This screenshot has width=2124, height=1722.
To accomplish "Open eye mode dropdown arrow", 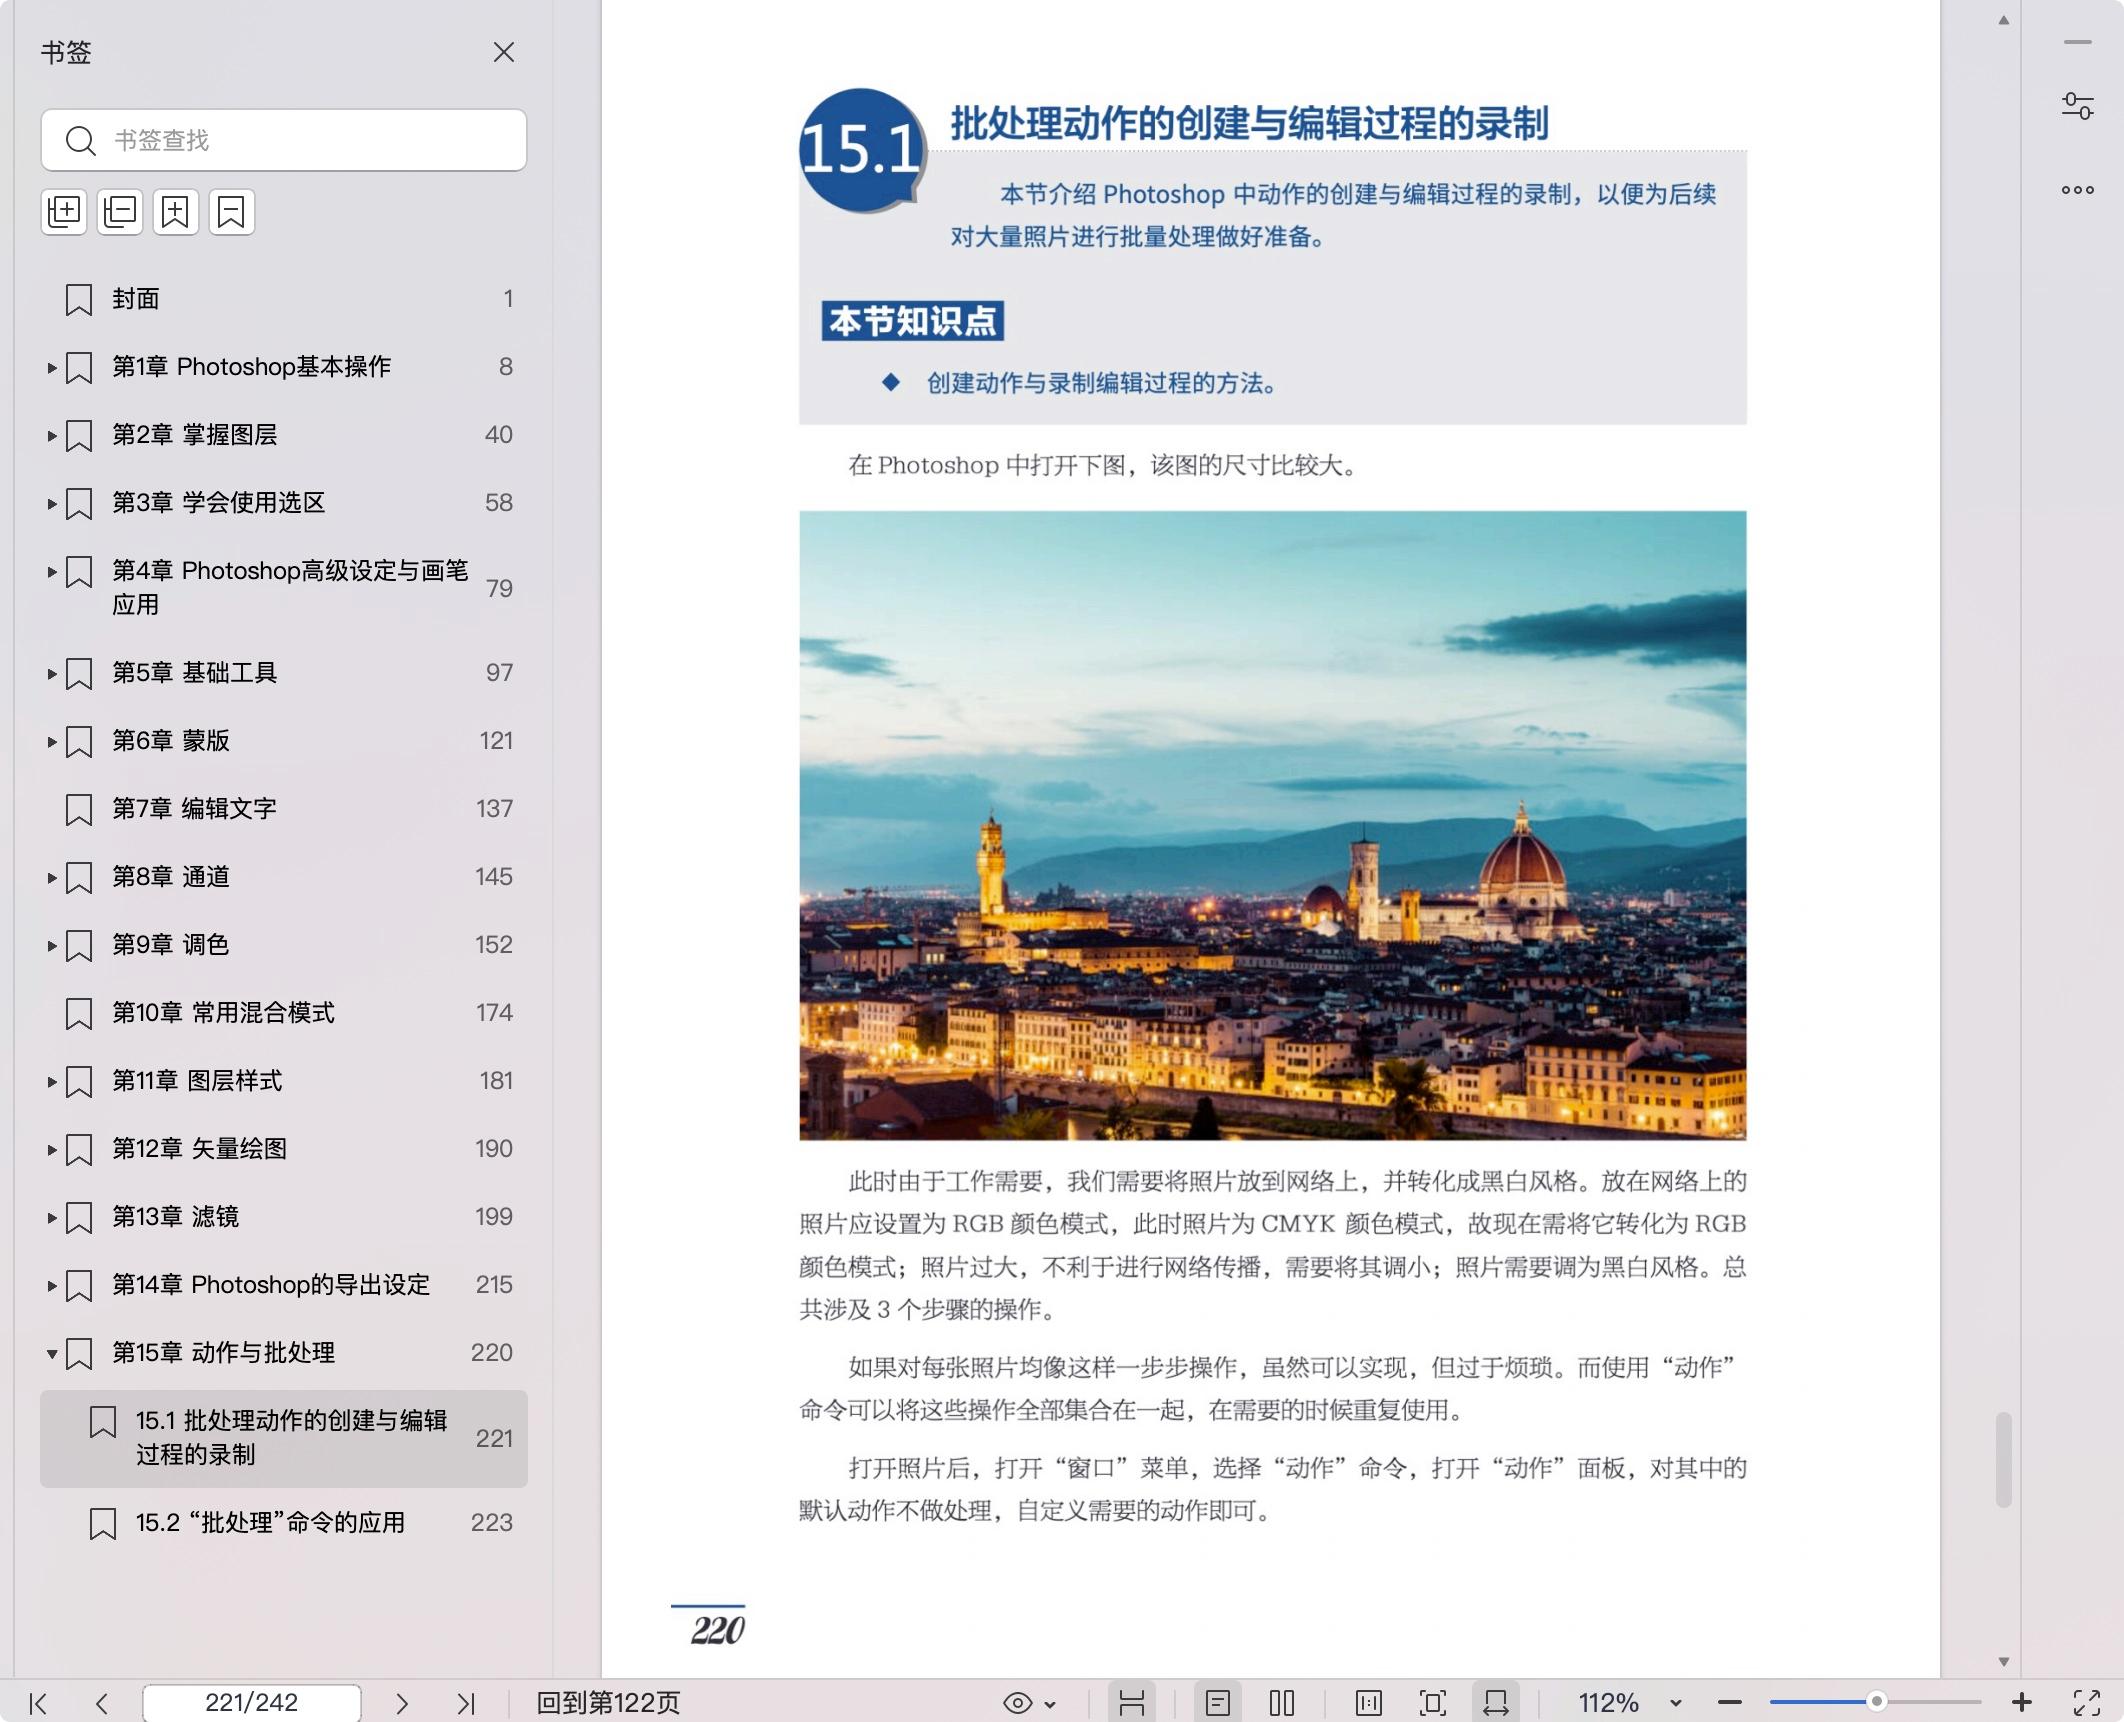I will click(x=1050, y=1704).
